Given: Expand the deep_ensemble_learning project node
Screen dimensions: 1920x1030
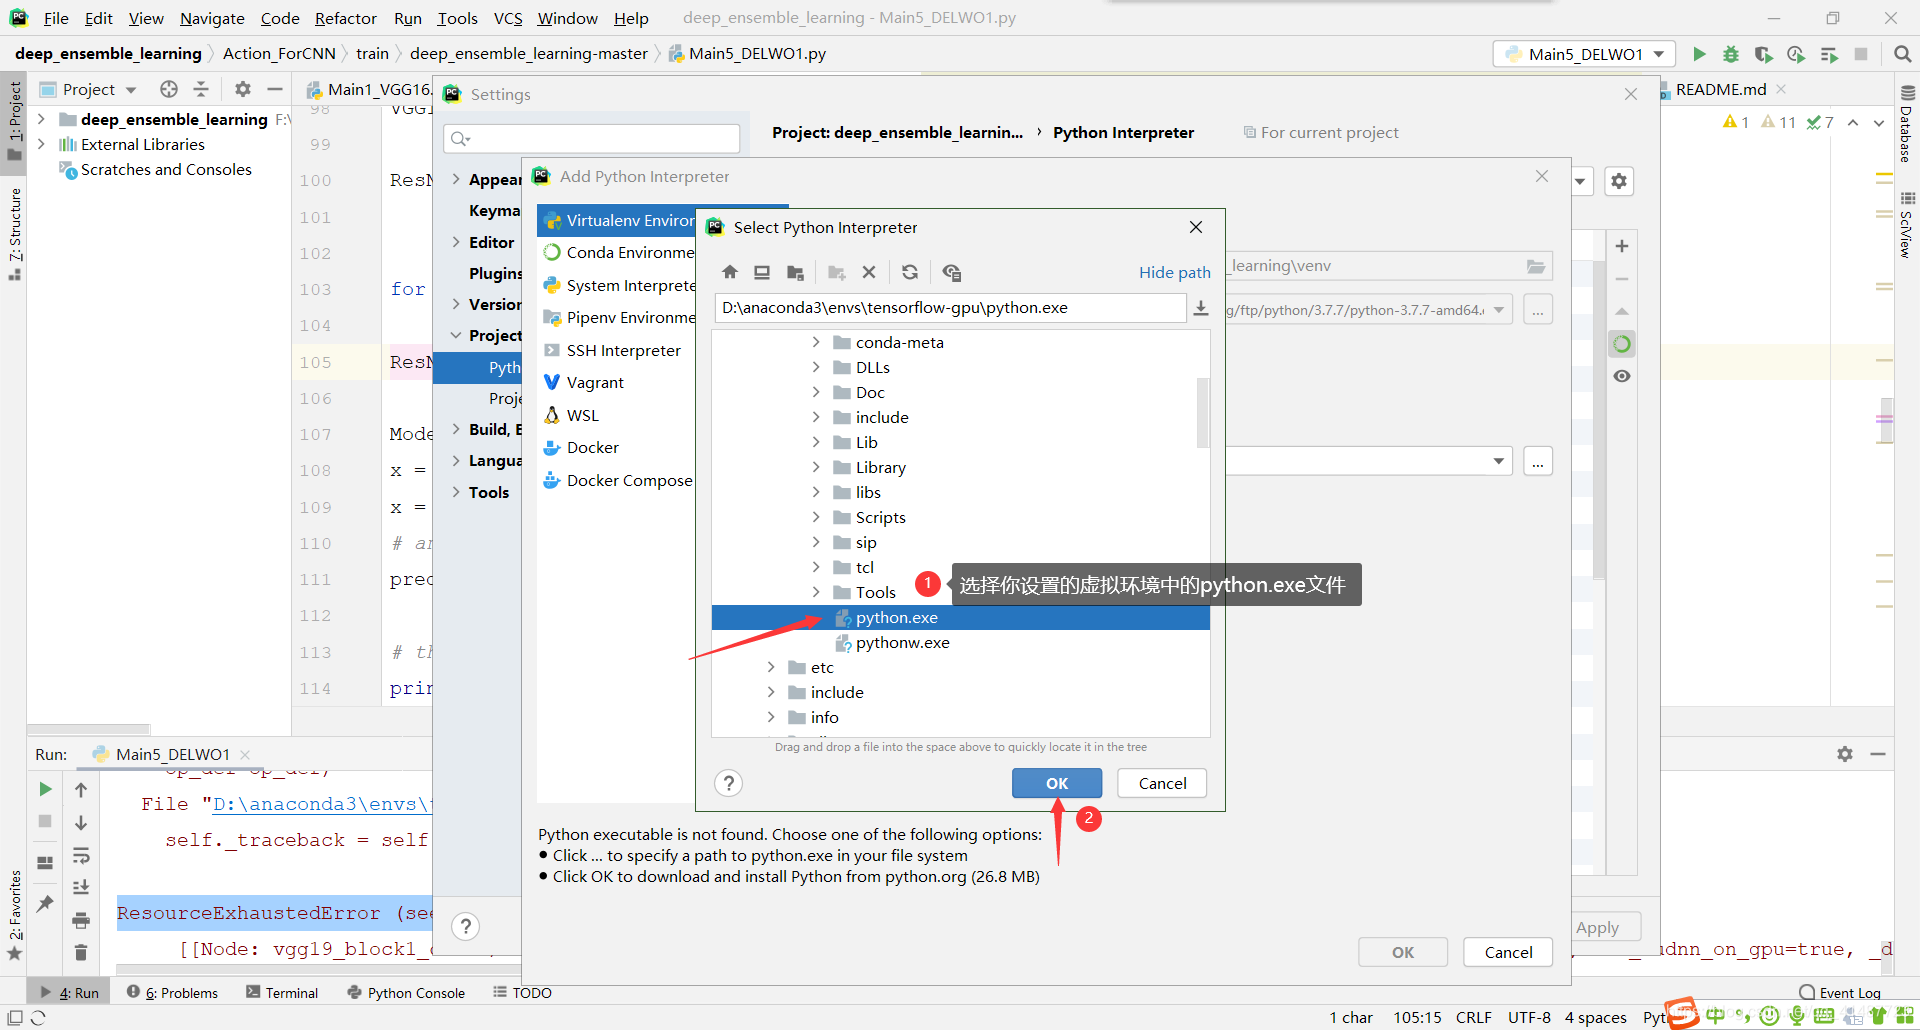Looking at the screenshot, I should 41,119.
